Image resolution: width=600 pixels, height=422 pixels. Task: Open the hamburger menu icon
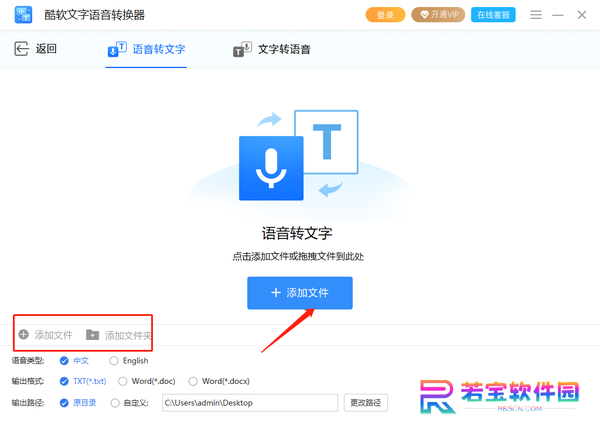click(536, 15)
